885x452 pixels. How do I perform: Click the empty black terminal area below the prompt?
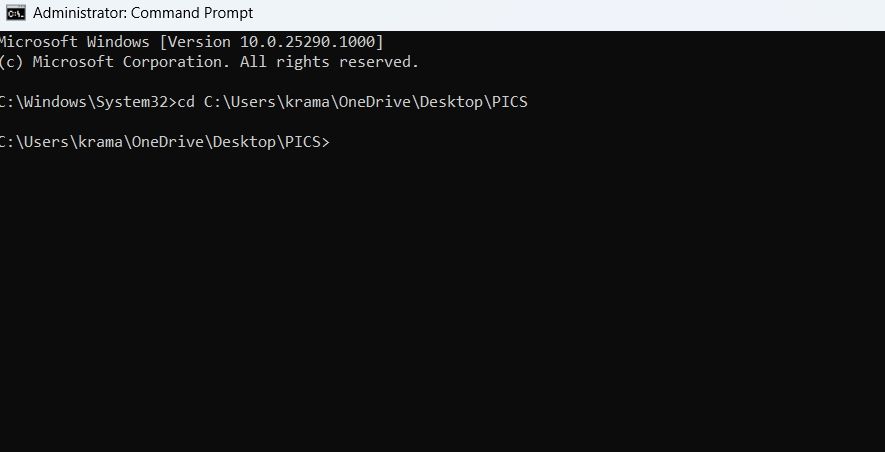coord(440,300)
